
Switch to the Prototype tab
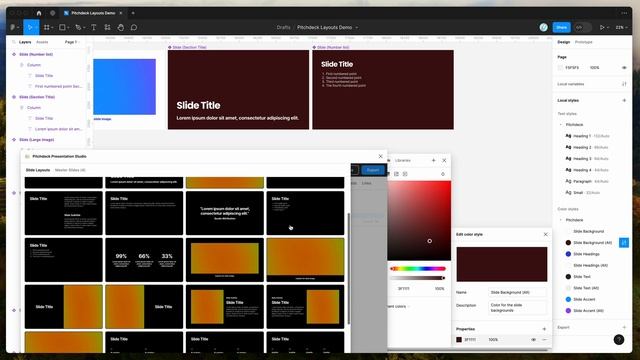[583, 42]
